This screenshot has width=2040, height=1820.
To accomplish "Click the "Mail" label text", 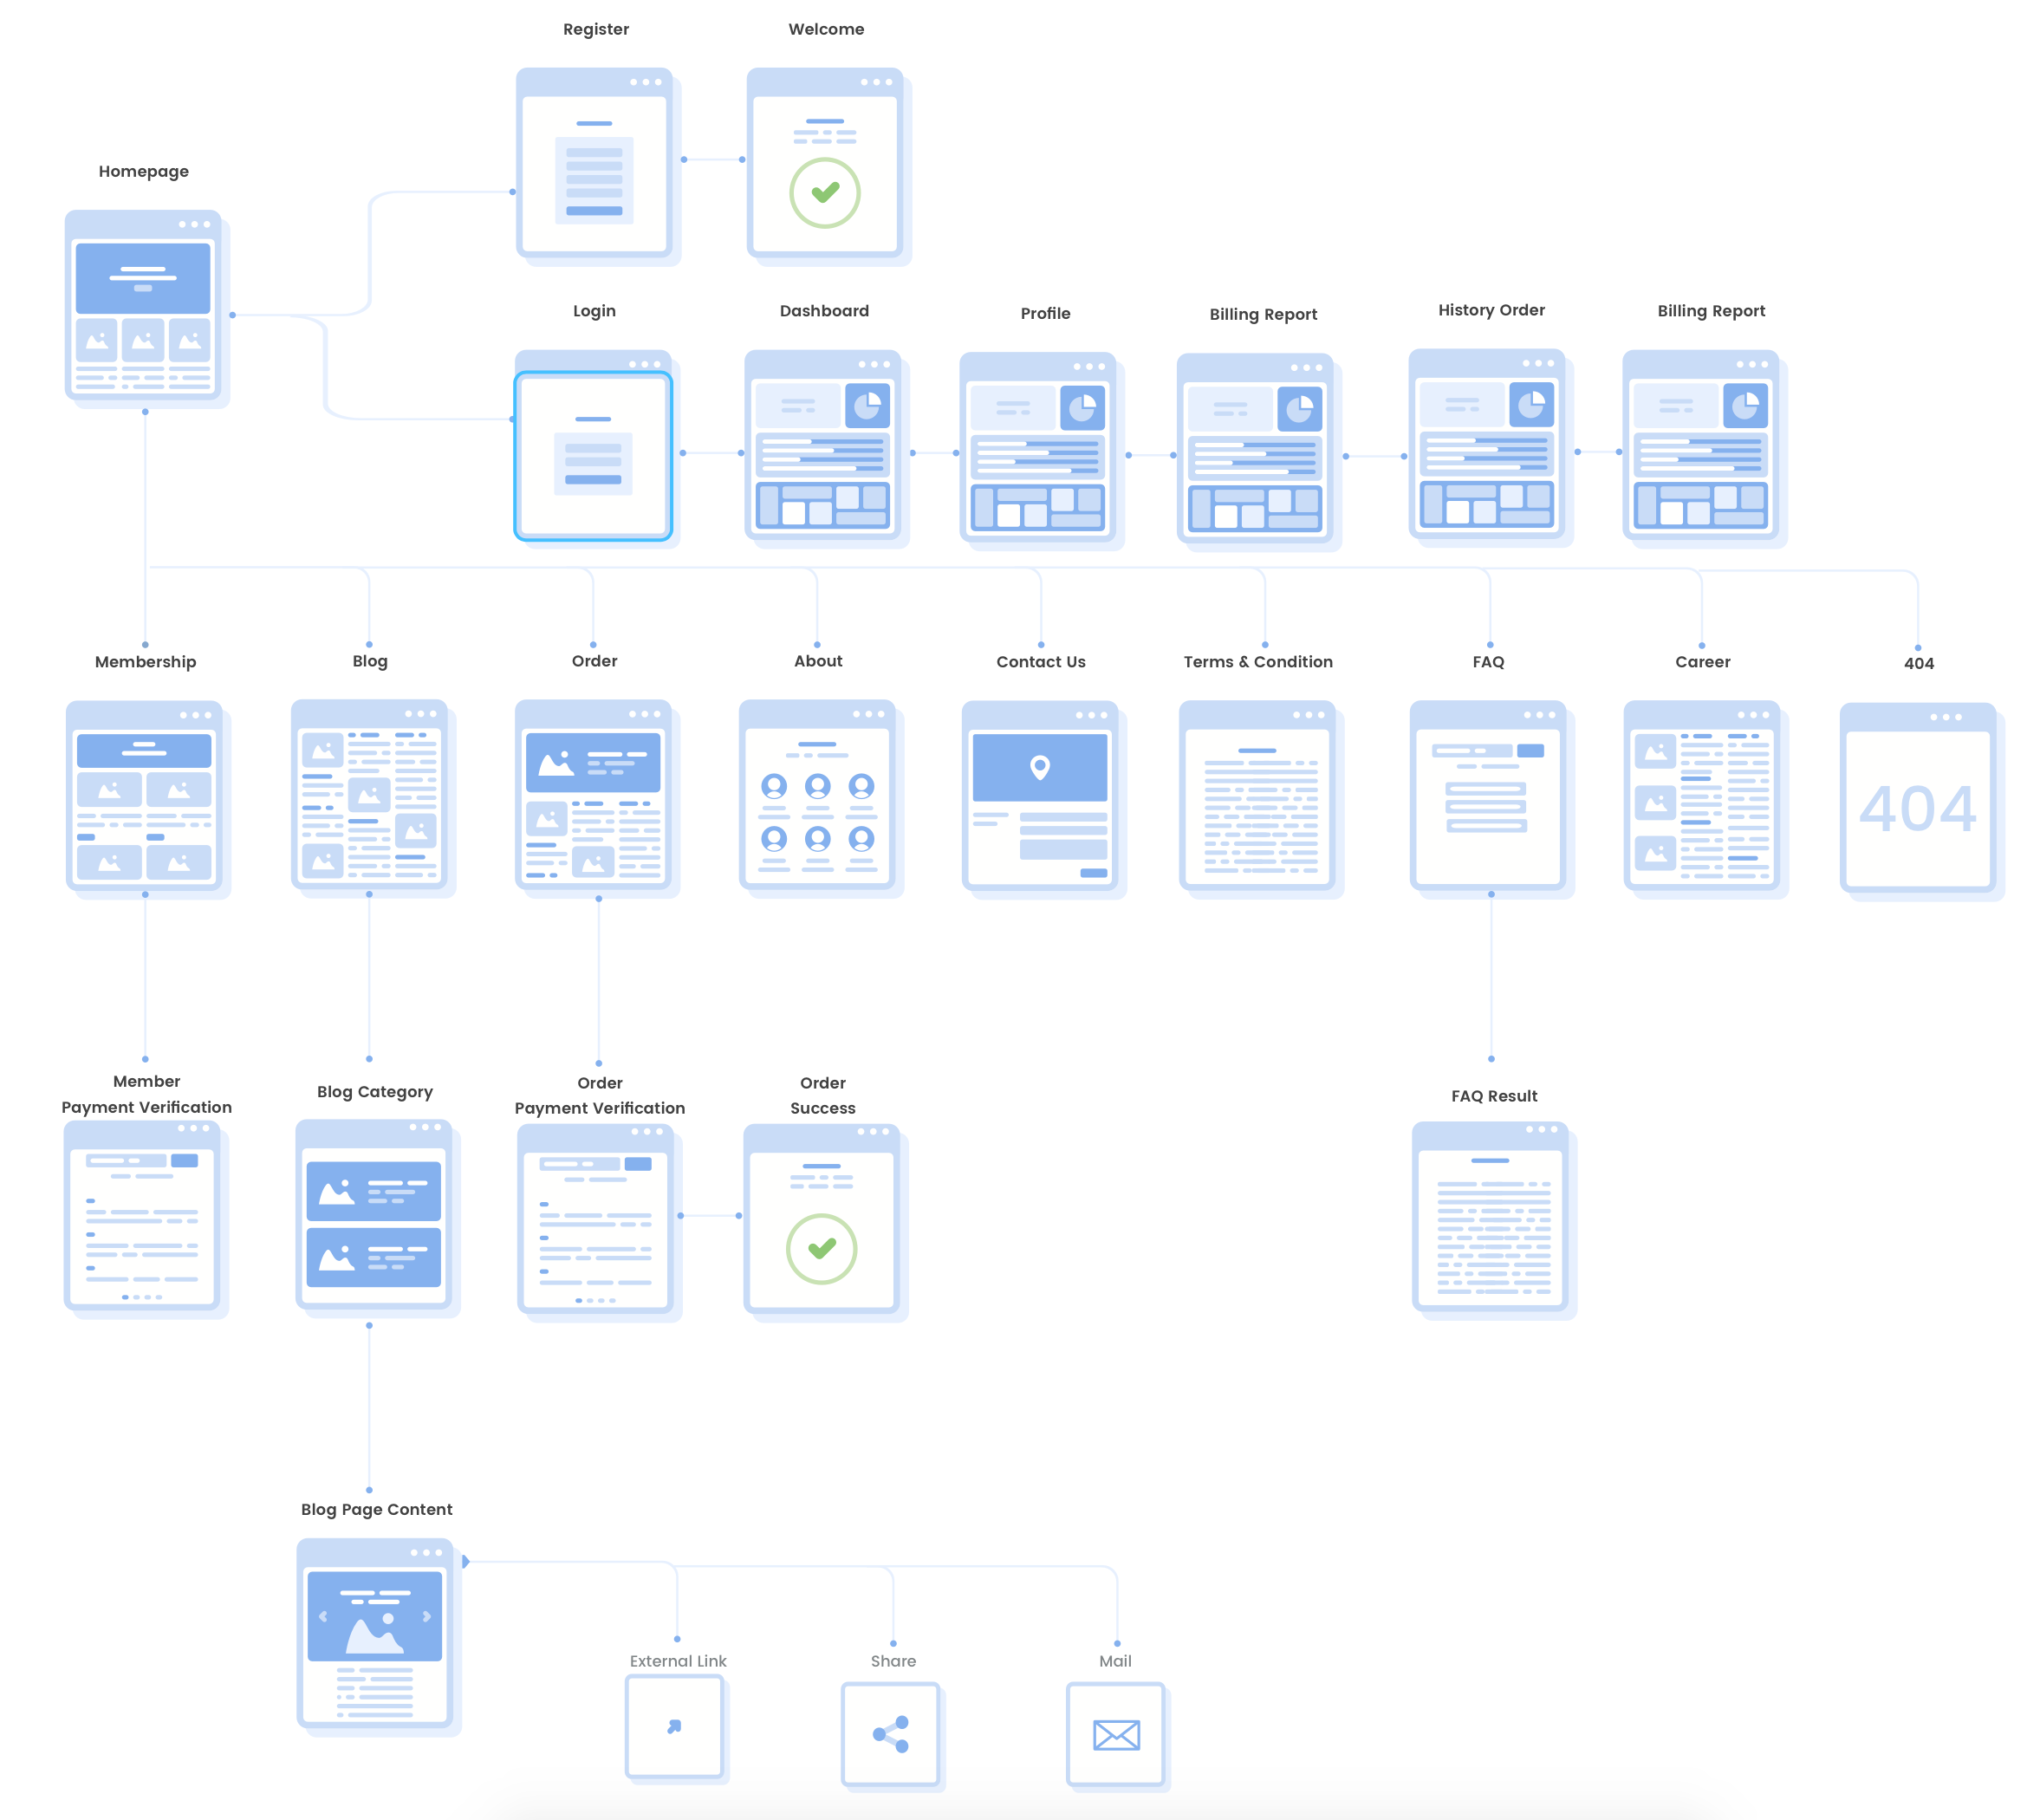I will (x=1115, y=1661).
